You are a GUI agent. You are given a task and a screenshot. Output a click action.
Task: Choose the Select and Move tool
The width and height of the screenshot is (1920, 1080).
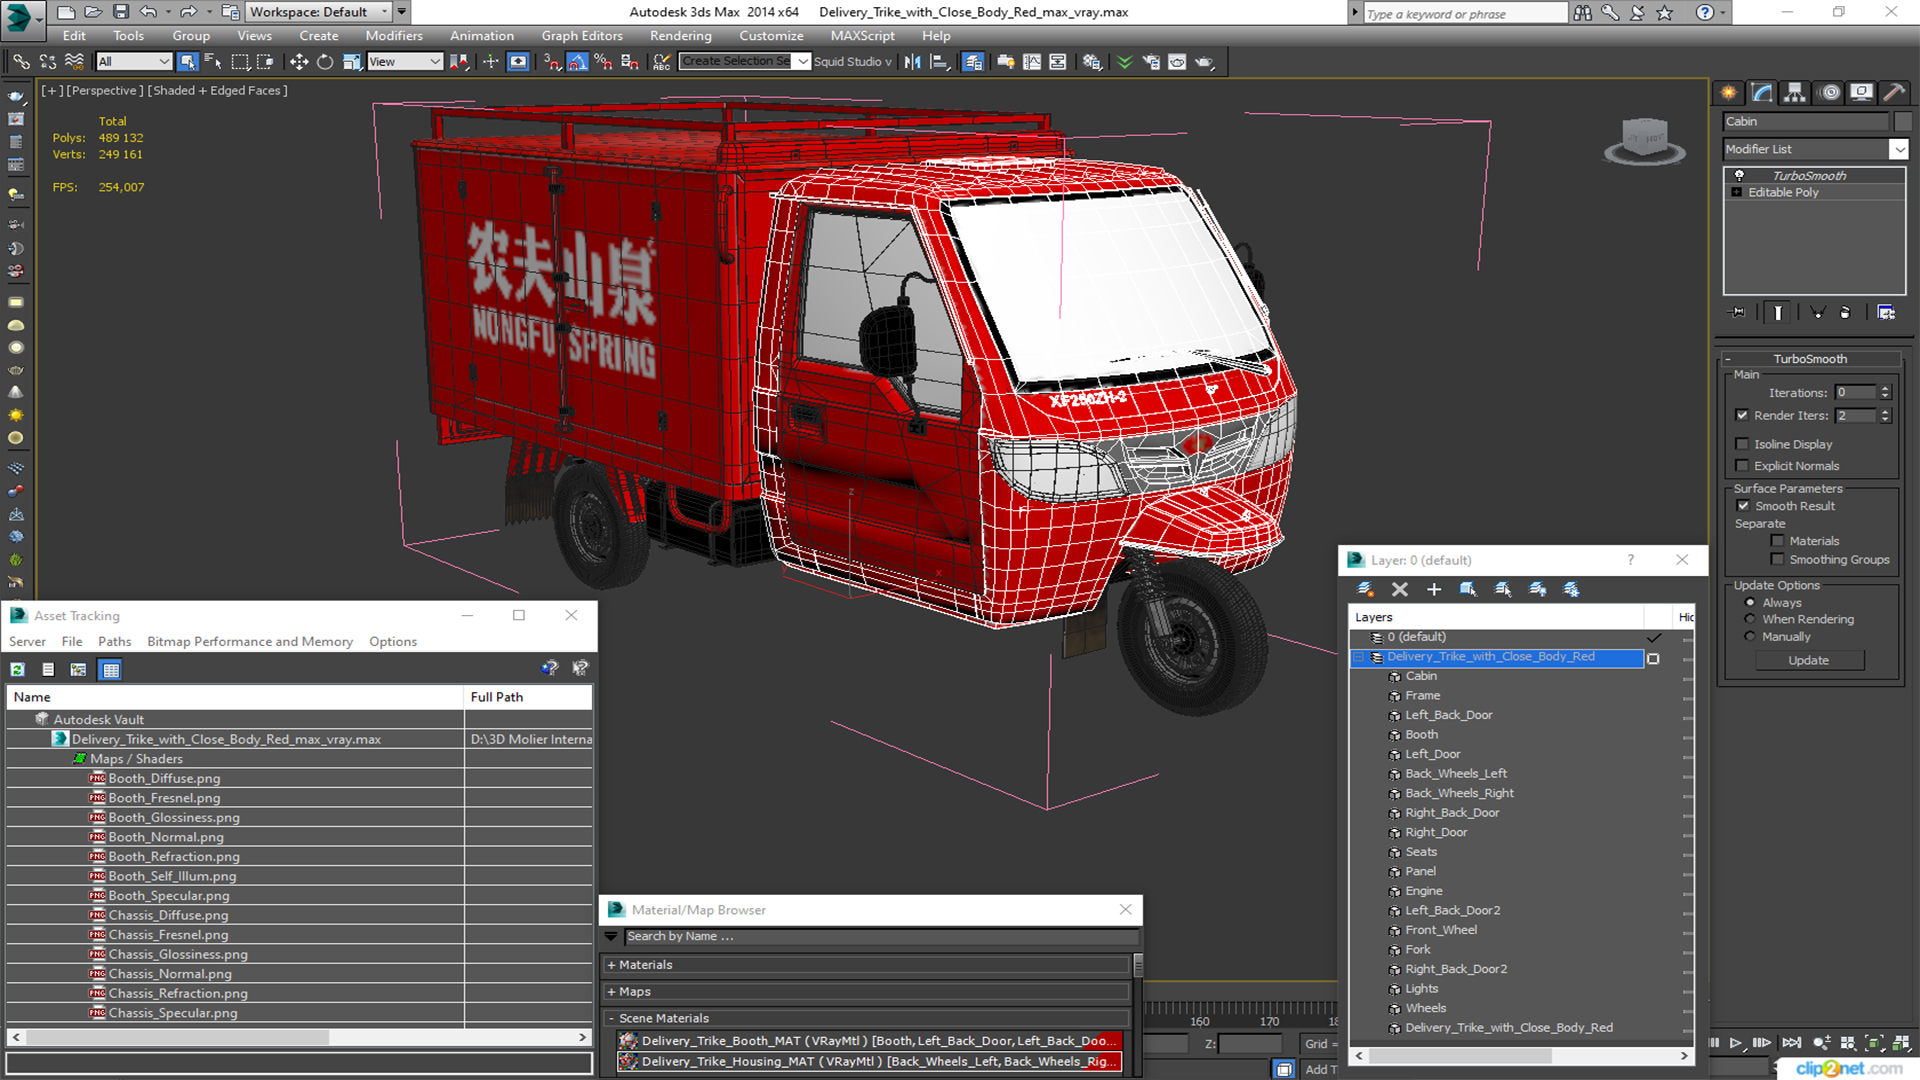[x=299, y=62]
